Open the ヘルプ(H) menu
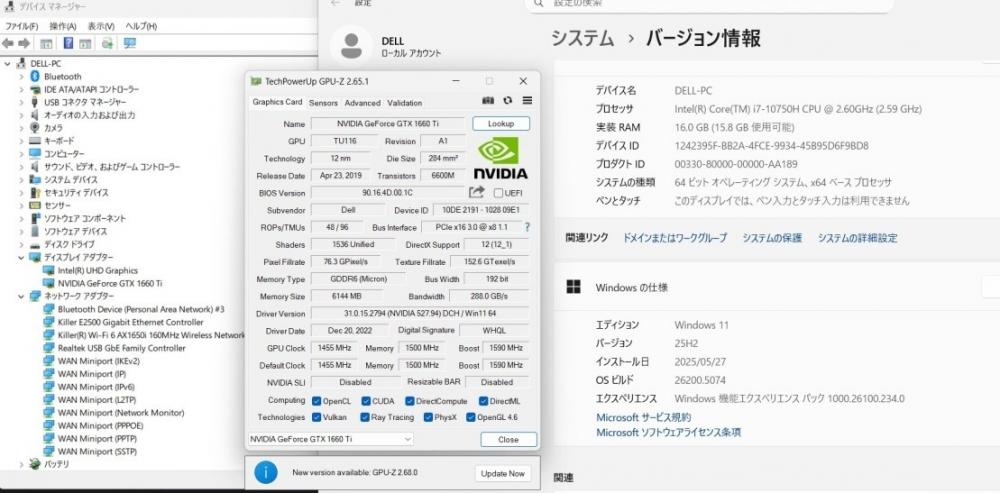 click(141, 26)
